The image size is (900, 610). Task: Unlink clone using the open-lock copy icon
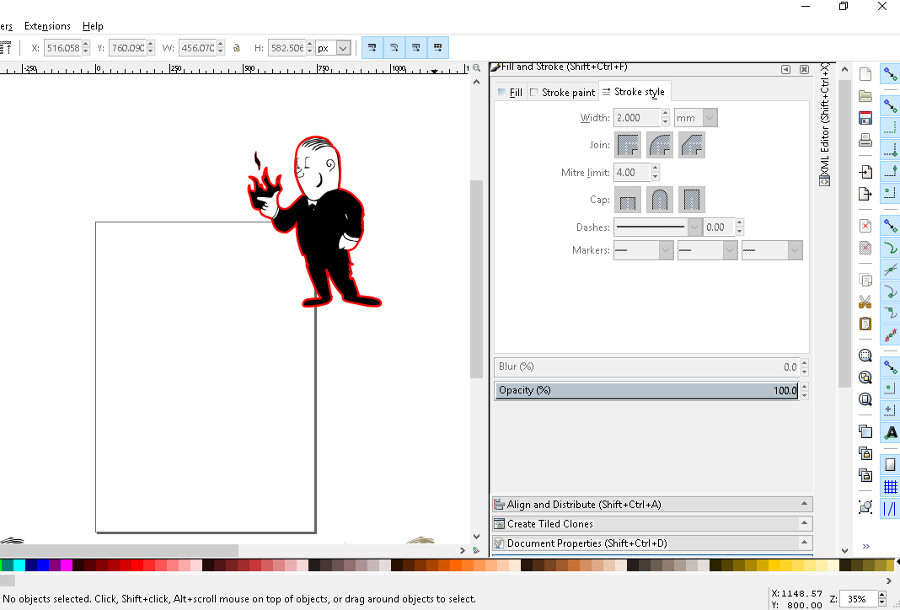point(865,475)
